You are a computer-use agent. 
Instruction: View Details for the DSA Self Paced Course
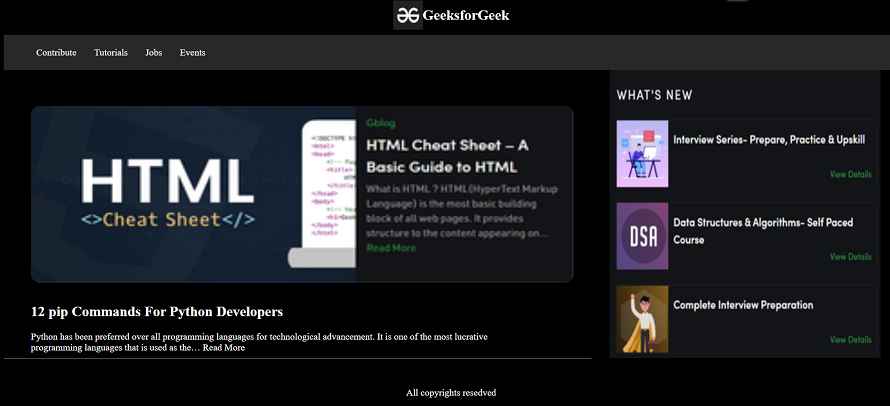pyautogui.click(x=850, y=257)
